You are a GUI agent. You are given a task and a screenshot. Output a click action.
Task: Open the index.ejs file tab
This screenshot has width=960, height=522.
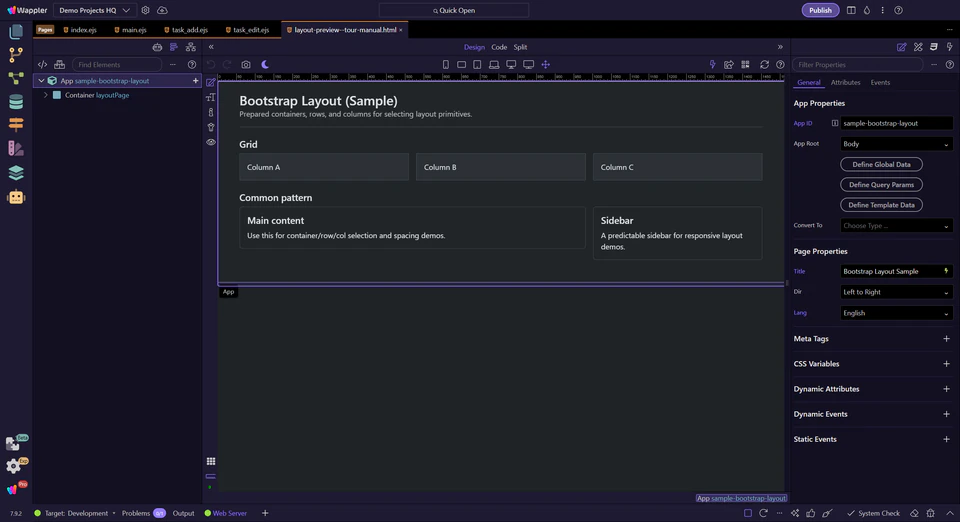pos(80,29)
